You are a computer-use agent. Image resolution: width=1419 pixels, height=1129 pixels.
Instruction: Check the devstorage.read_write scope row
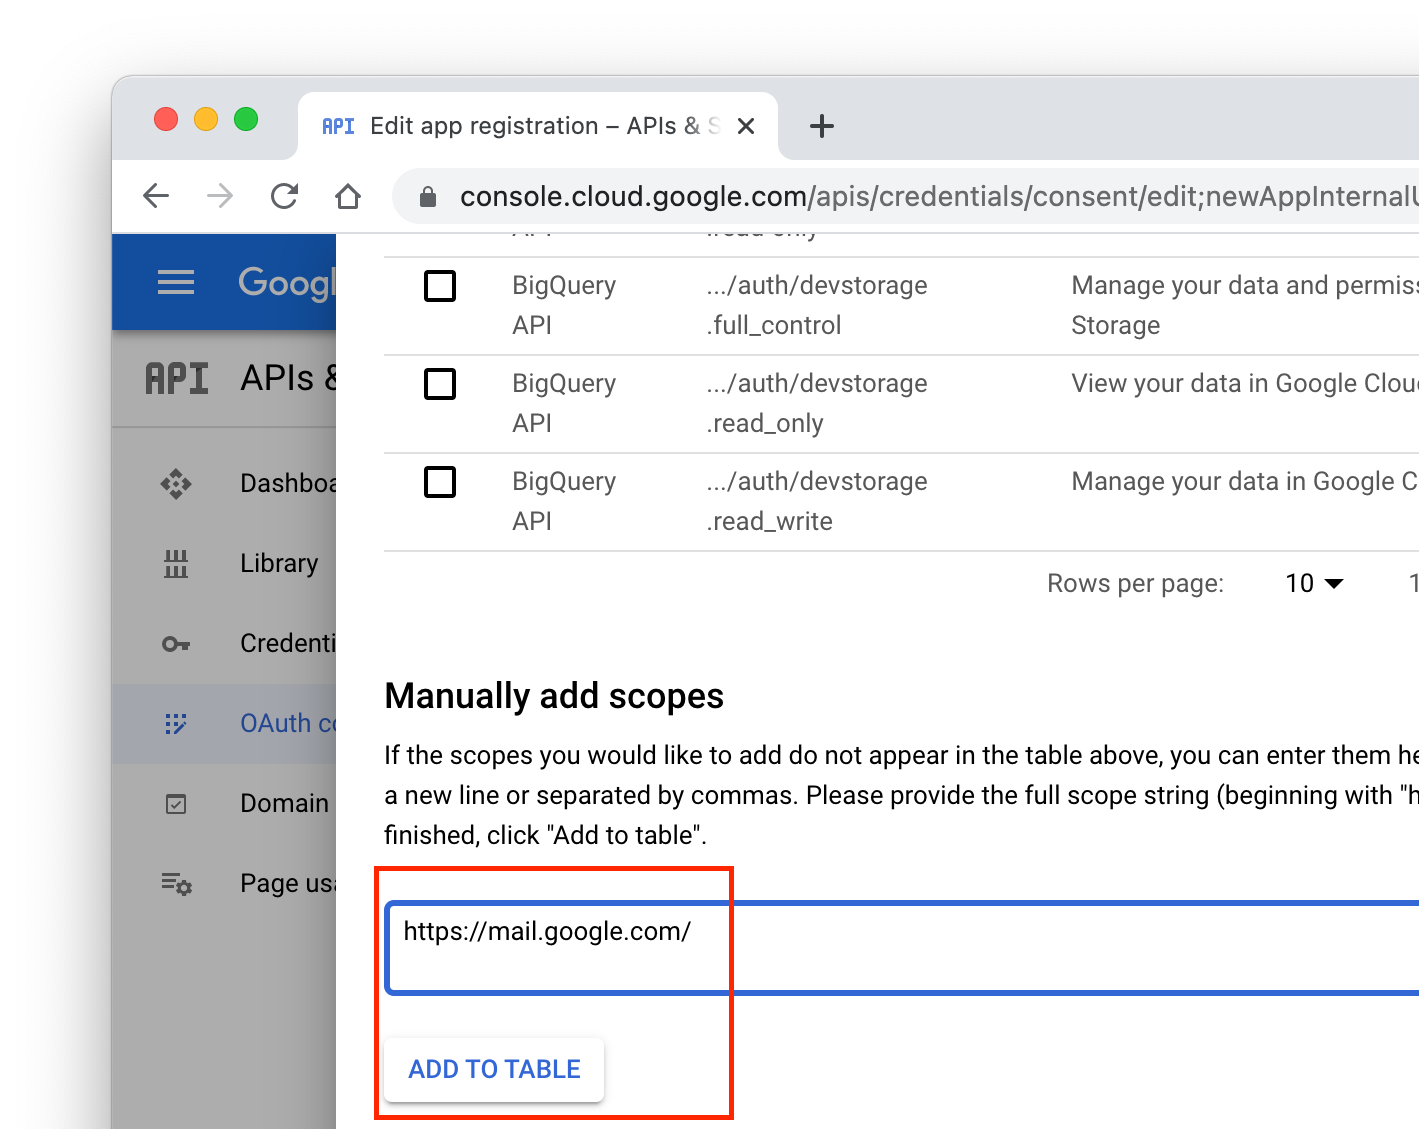tap(440, 482)
